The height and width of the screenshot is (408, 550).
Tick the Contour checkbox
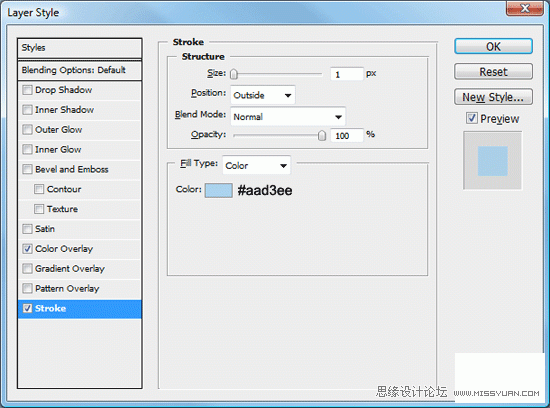[x=39, y=189]
